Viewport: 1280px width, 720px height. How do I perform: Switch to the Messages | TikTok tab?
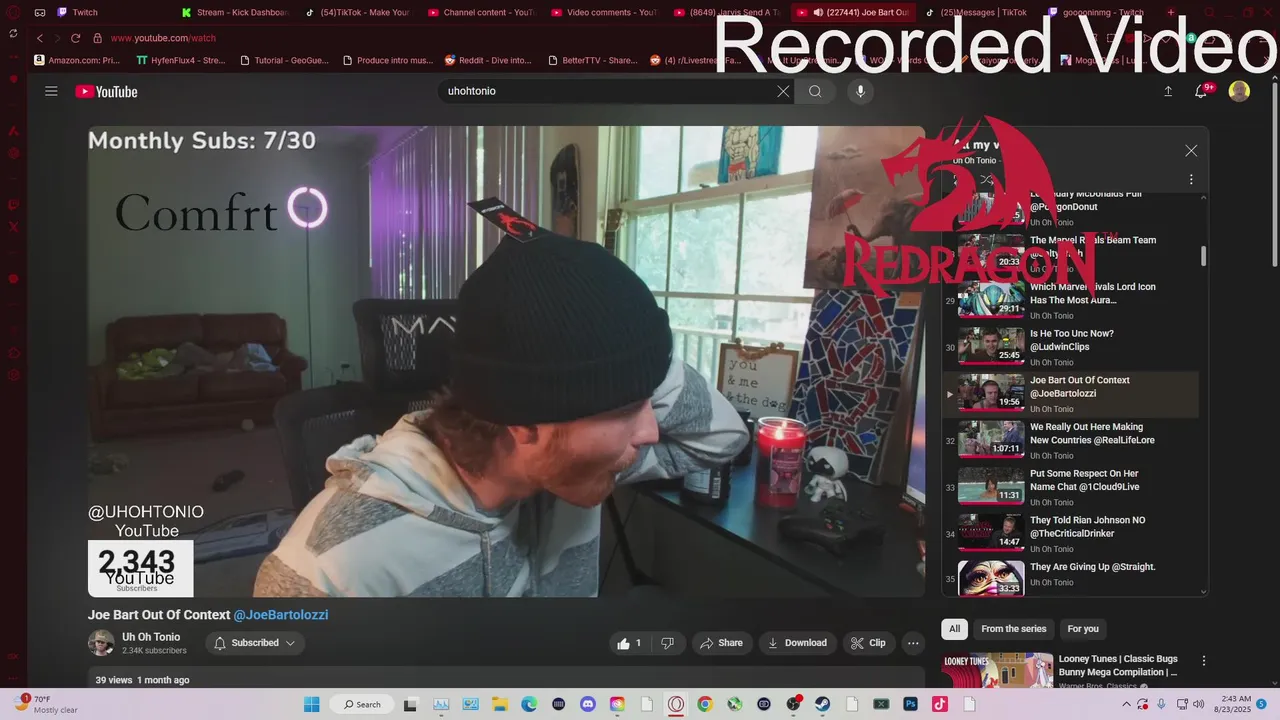coord(976,13)
